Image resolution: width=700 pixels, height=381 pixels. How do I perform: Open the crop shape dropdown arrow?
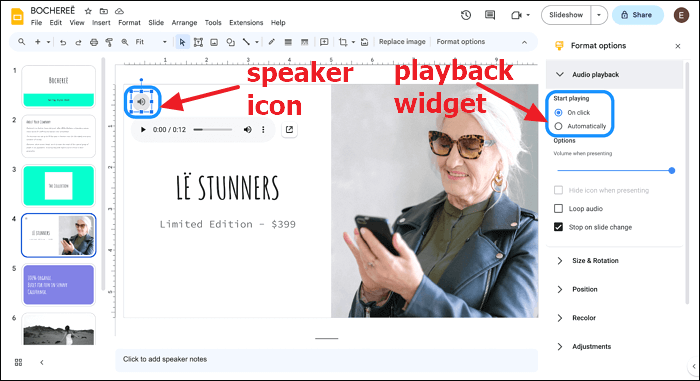353,42
